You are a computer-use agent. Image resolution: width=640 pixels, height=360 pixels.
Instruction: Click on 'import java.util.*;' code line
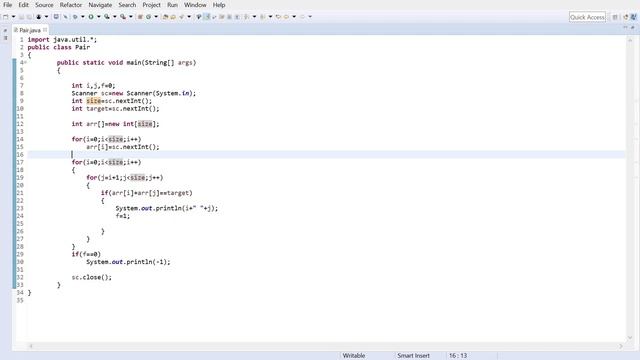(x=62, y=40)
